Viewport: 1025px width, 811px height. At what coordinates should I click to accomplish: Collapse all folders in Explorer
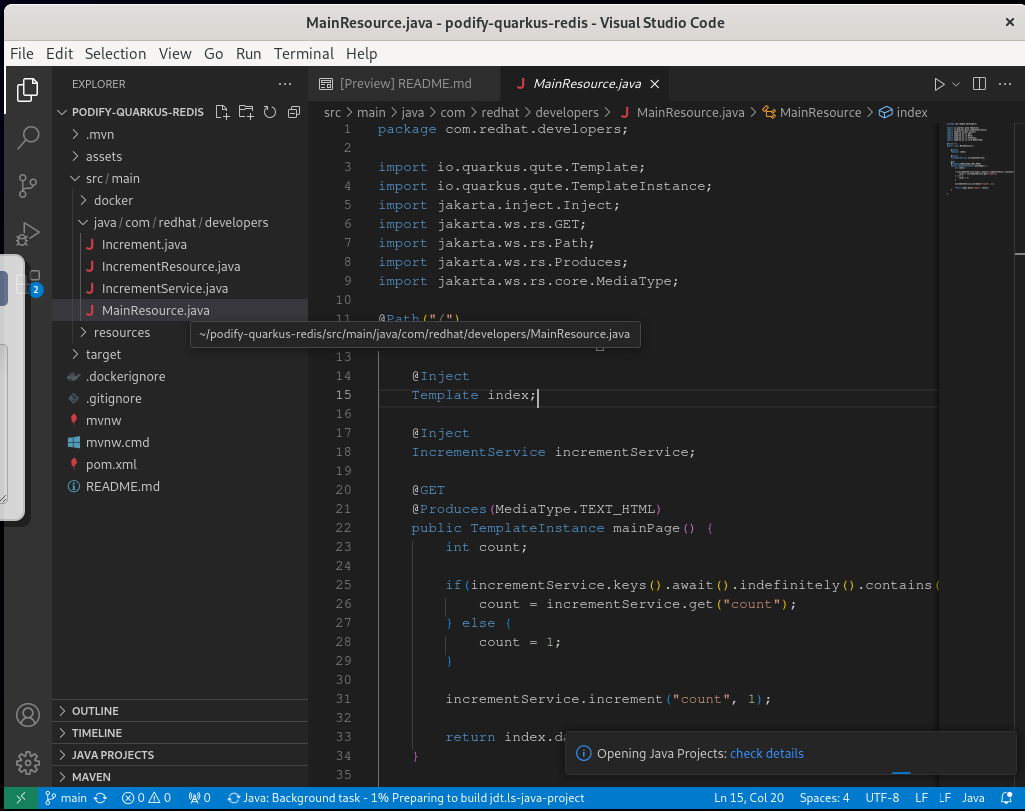tap(294, 112)
